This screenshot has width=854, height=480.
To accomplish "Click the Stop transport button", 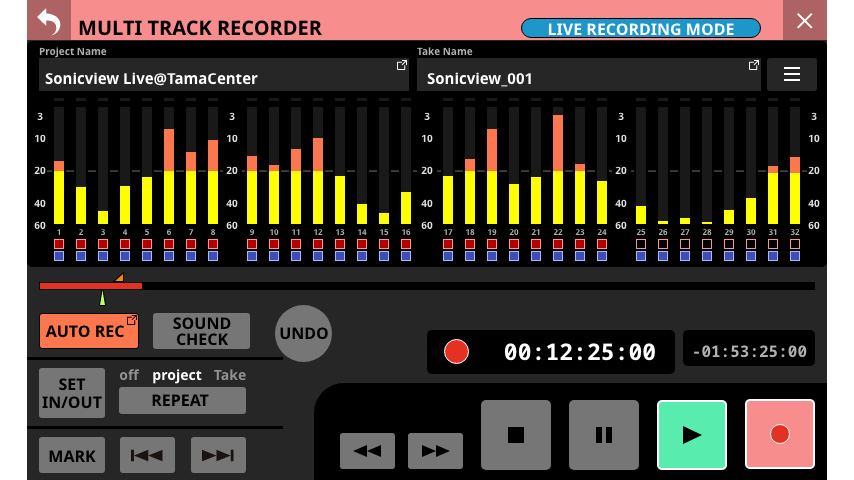I will pos(516,434).
